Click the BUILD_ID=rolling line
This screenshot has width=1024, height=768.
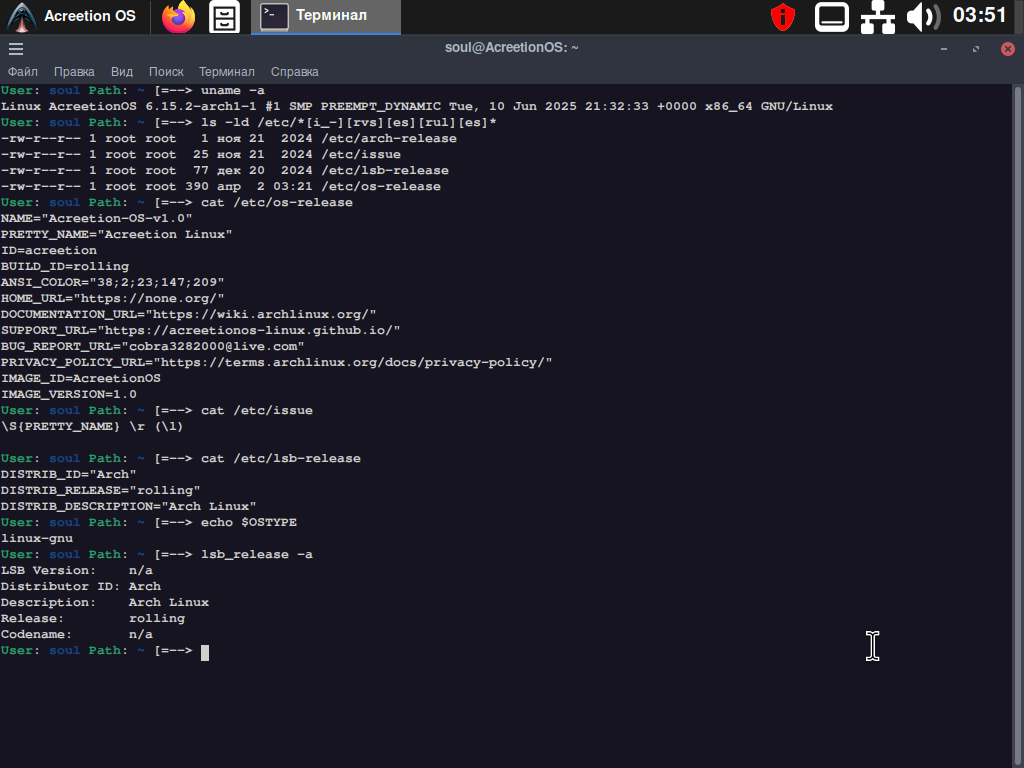[x=65, y=266]
